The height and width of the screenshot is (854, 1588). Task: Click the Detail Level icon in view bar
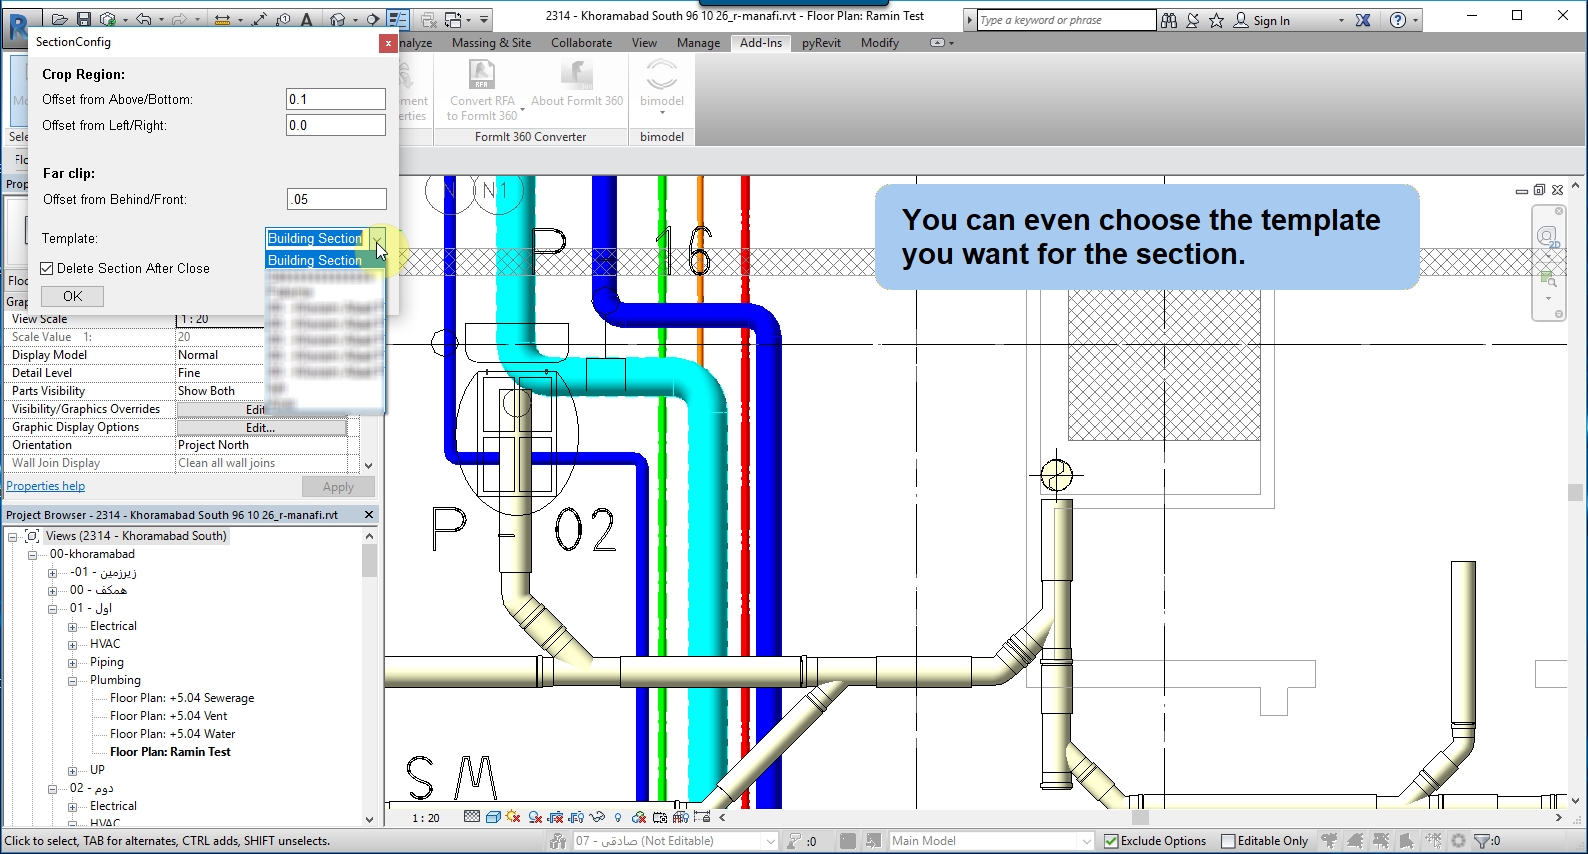(472, 817)
